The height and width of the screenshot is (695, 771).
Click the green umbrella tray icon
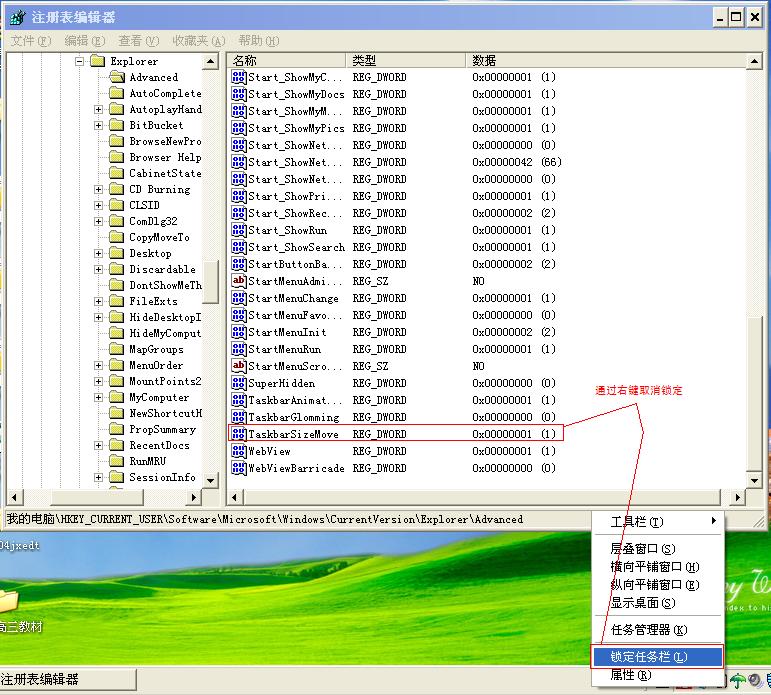coord(738,681)
